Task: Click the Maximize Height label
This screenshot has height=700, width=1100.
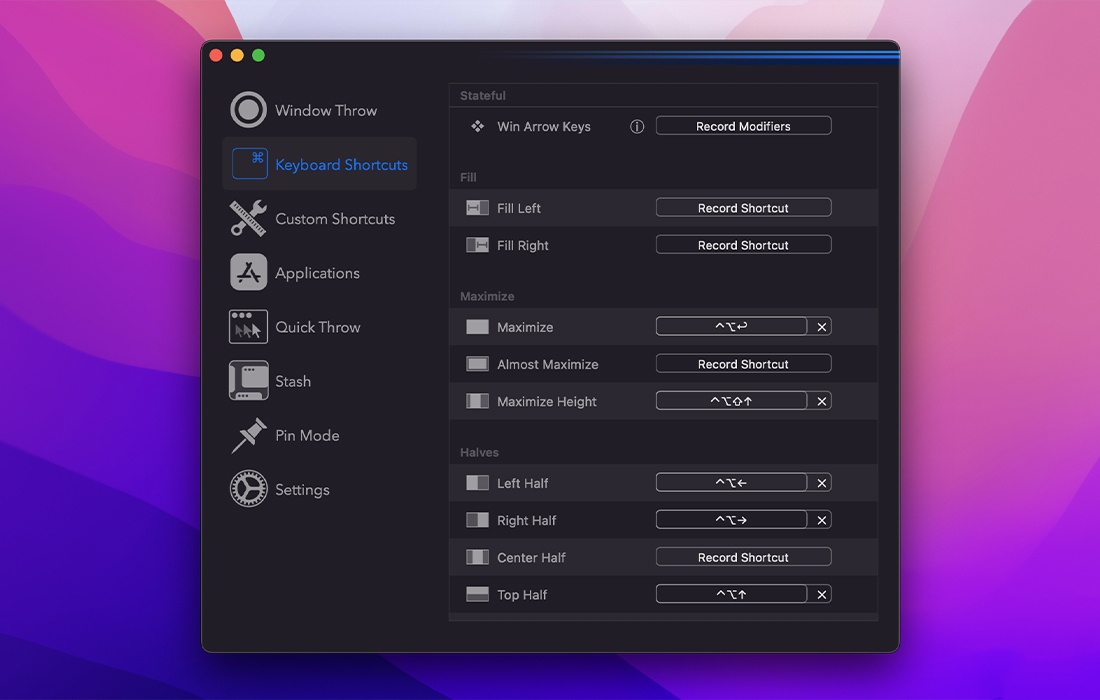Action: (546, 401)
